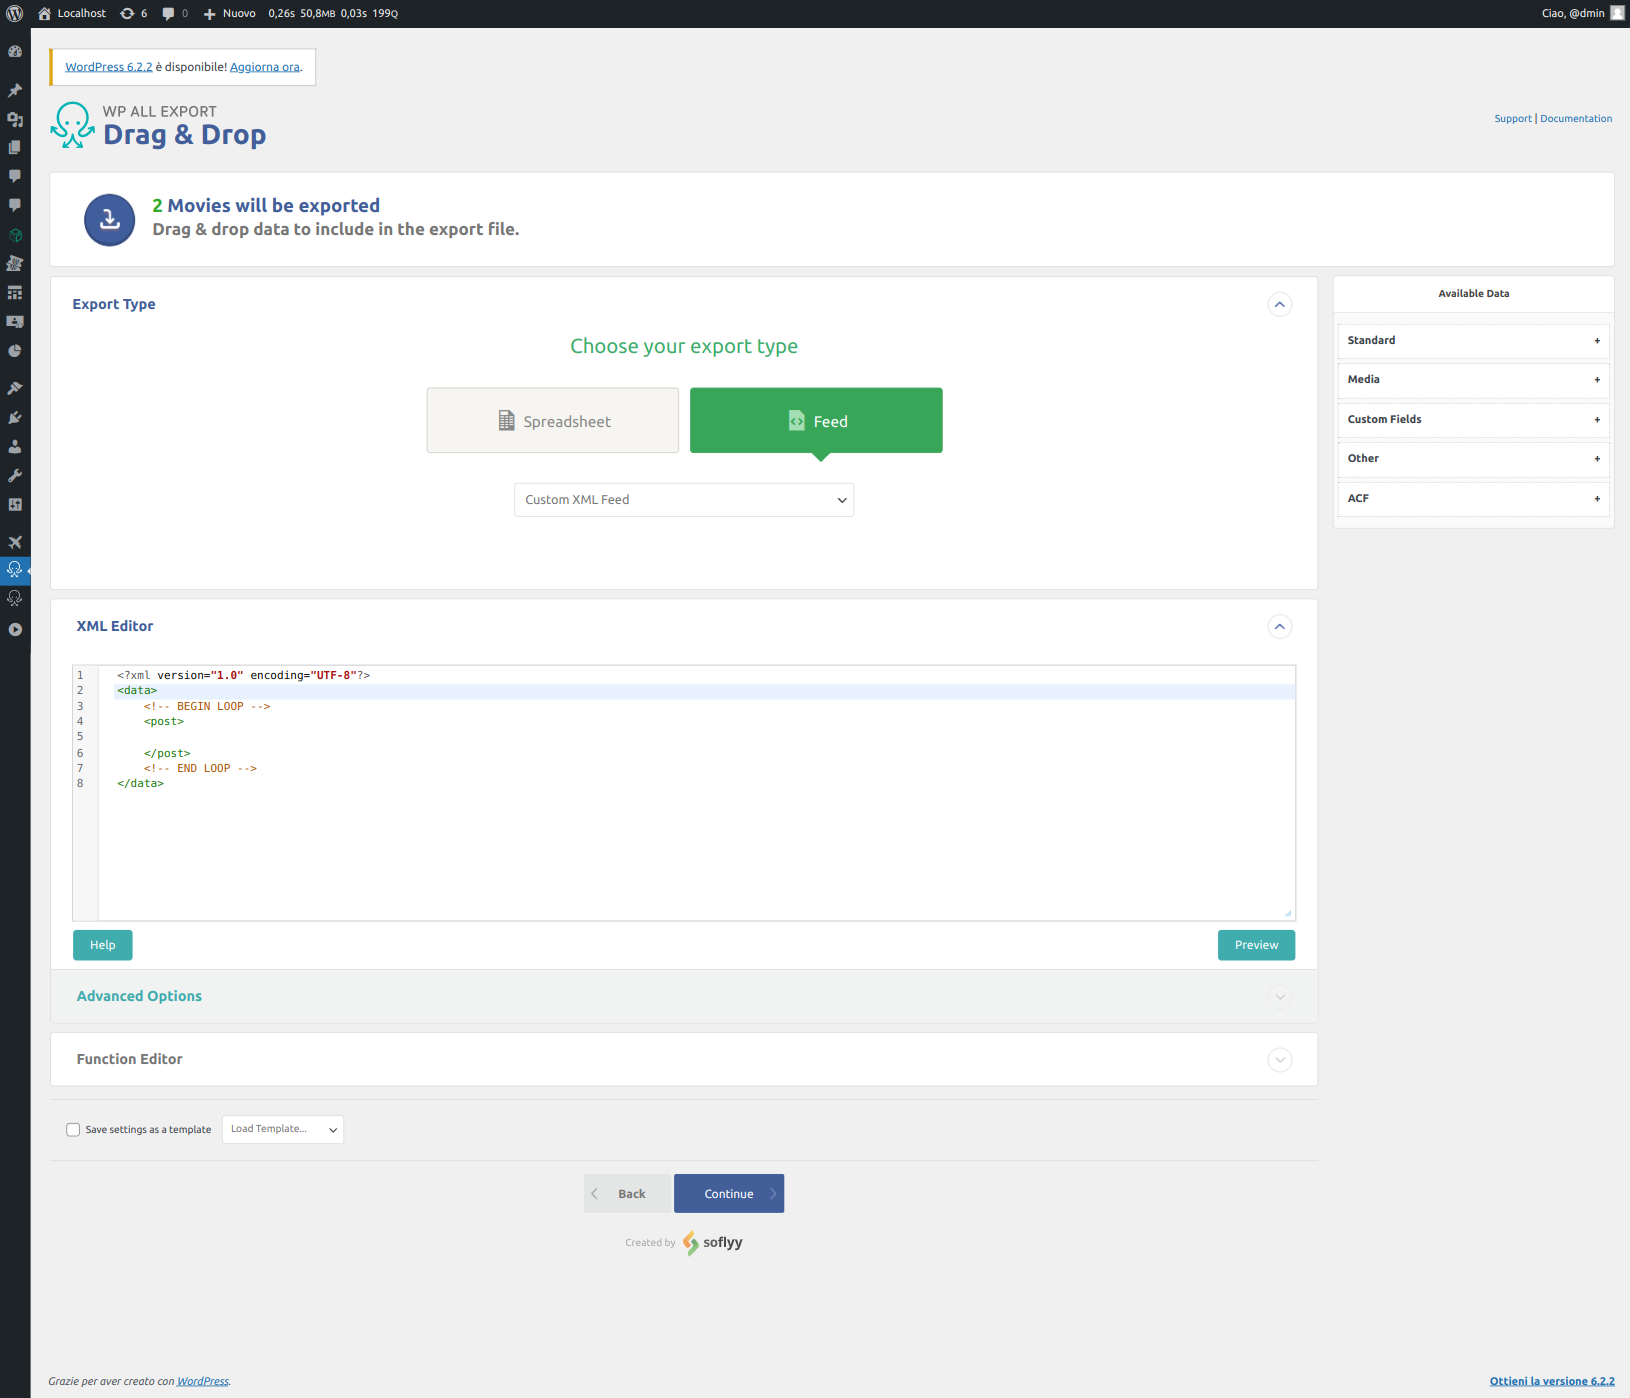Expand the Function Editor section
This screenshot has height=1398, width=1630.
(x=1280, y=1060)
